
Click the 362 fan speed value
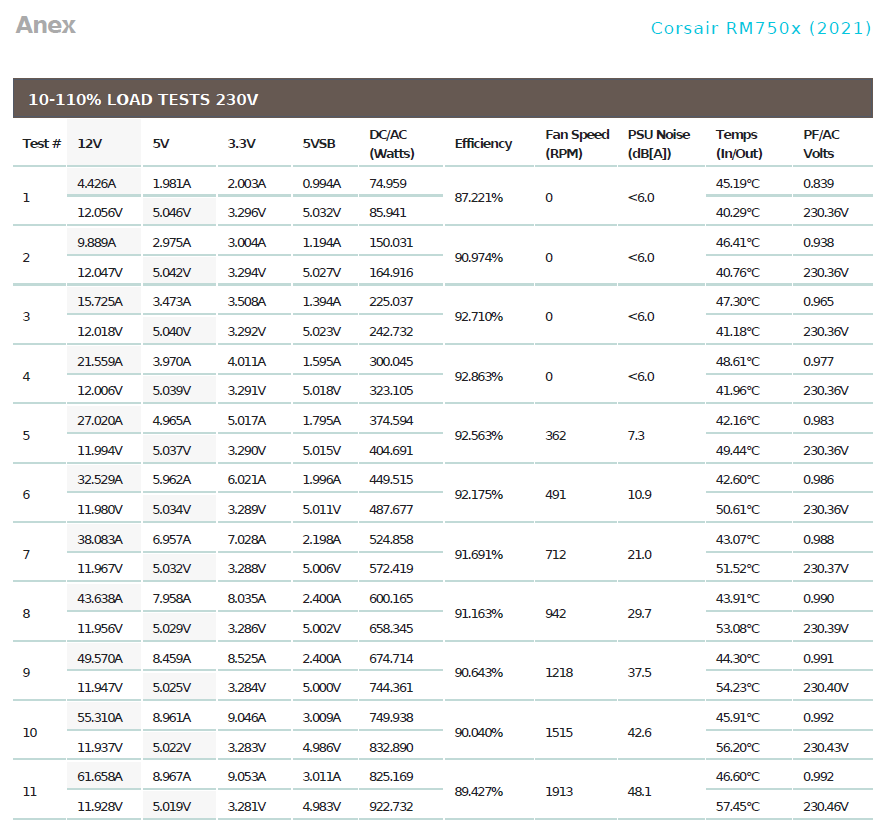click(556, 436)
